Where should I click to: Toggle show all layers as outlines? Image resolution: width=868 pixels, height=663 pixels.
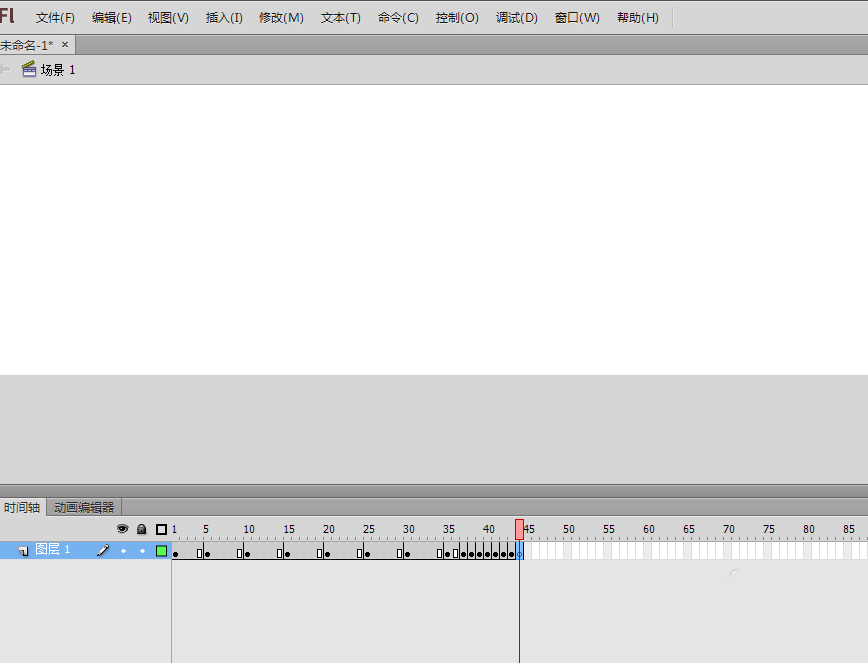(x=161, y=530)
